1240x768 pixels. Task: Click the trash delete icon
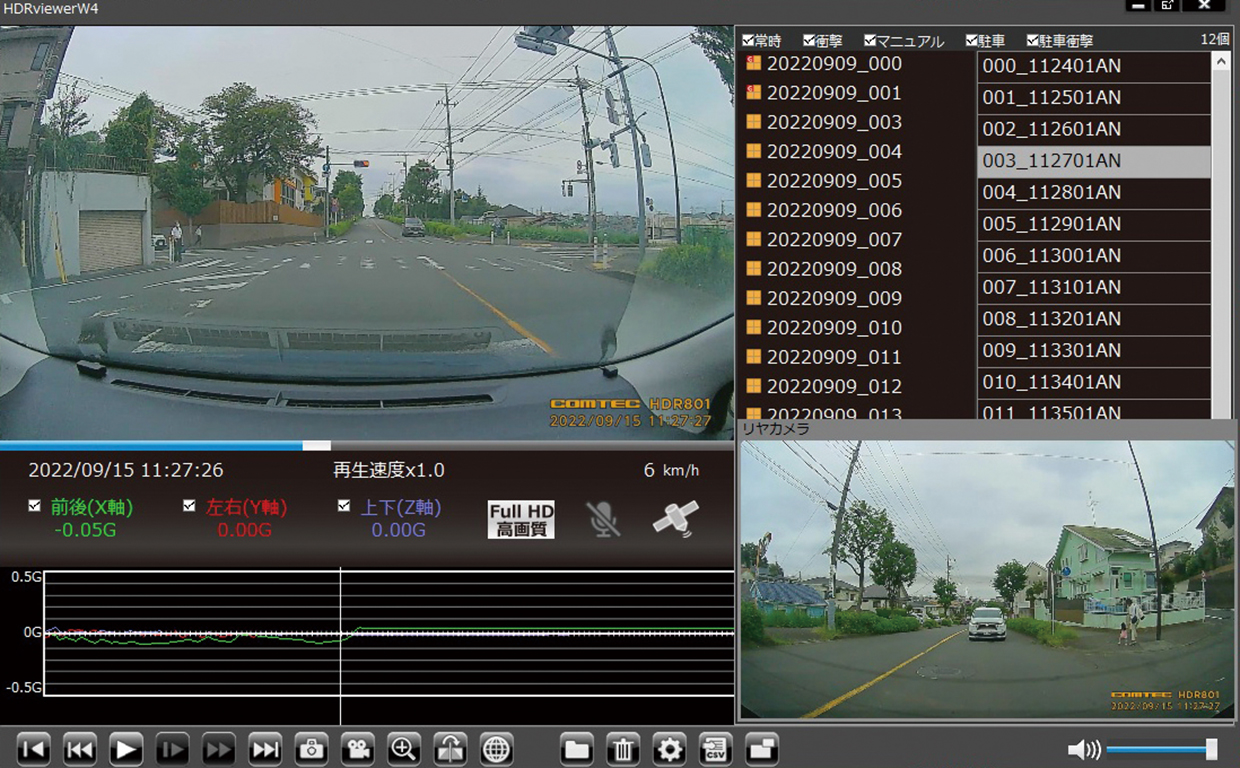point(622,749)
